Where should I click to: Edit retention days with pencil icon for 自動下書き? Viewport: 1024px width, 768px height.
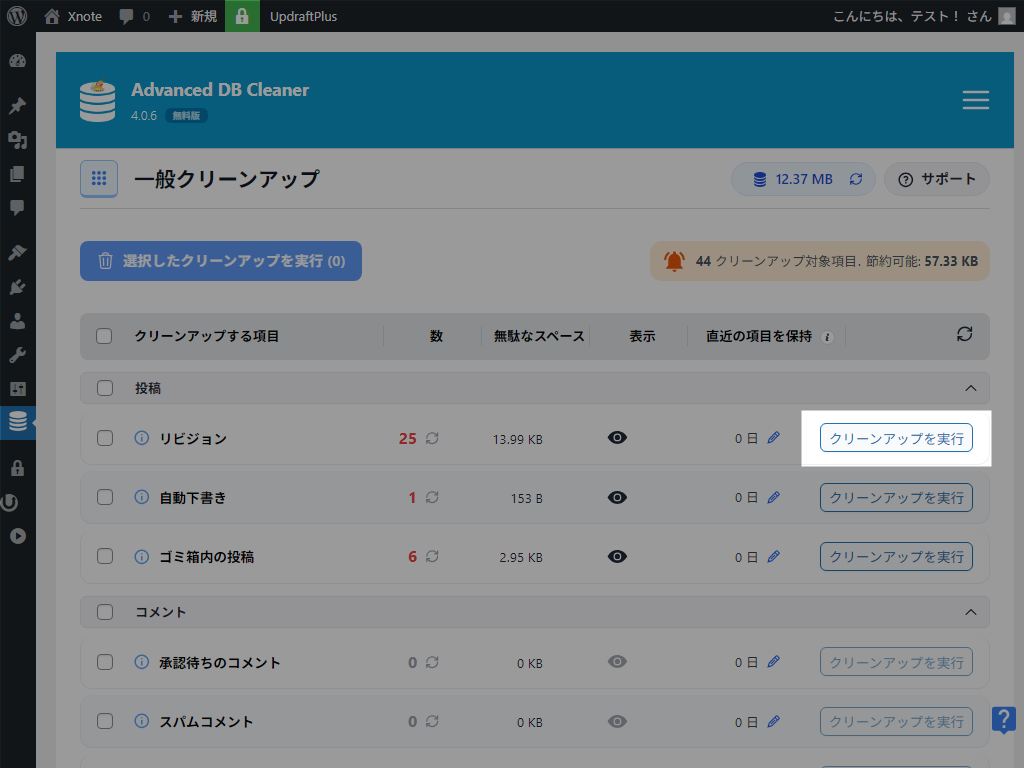pyautogui.click(x=774, y=497)
